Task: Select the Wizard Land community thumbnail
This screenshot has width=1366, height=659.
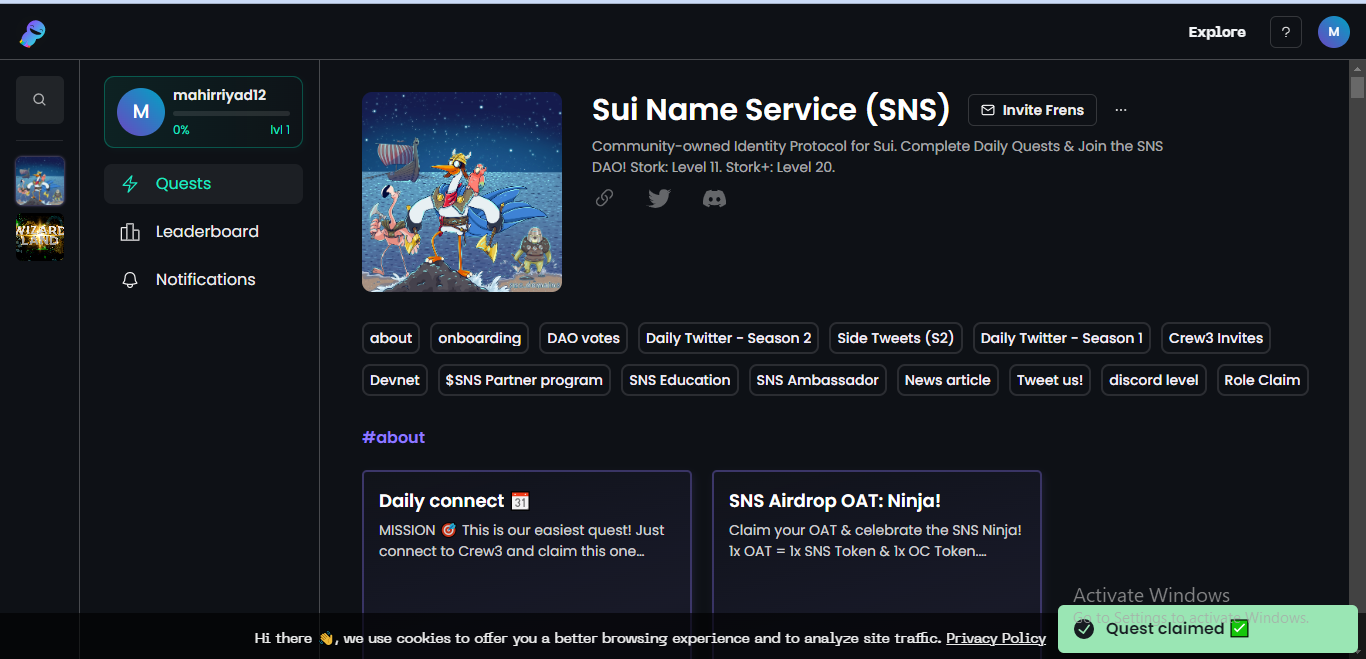Action: [x=40, y=237]
